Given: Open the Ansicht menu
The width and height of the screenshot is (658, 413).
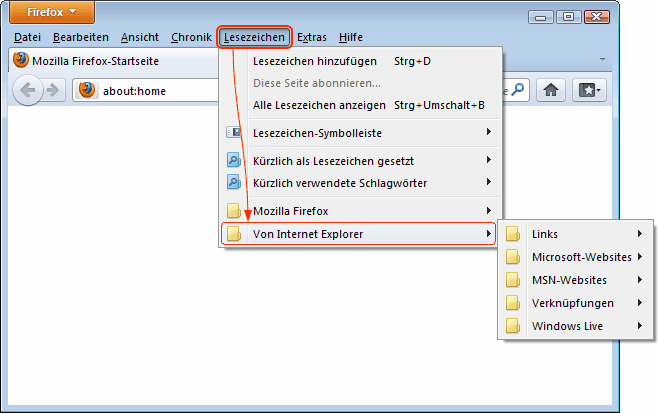Looking at the screenshot, I should pyautogui.click(x=140, y=37).
